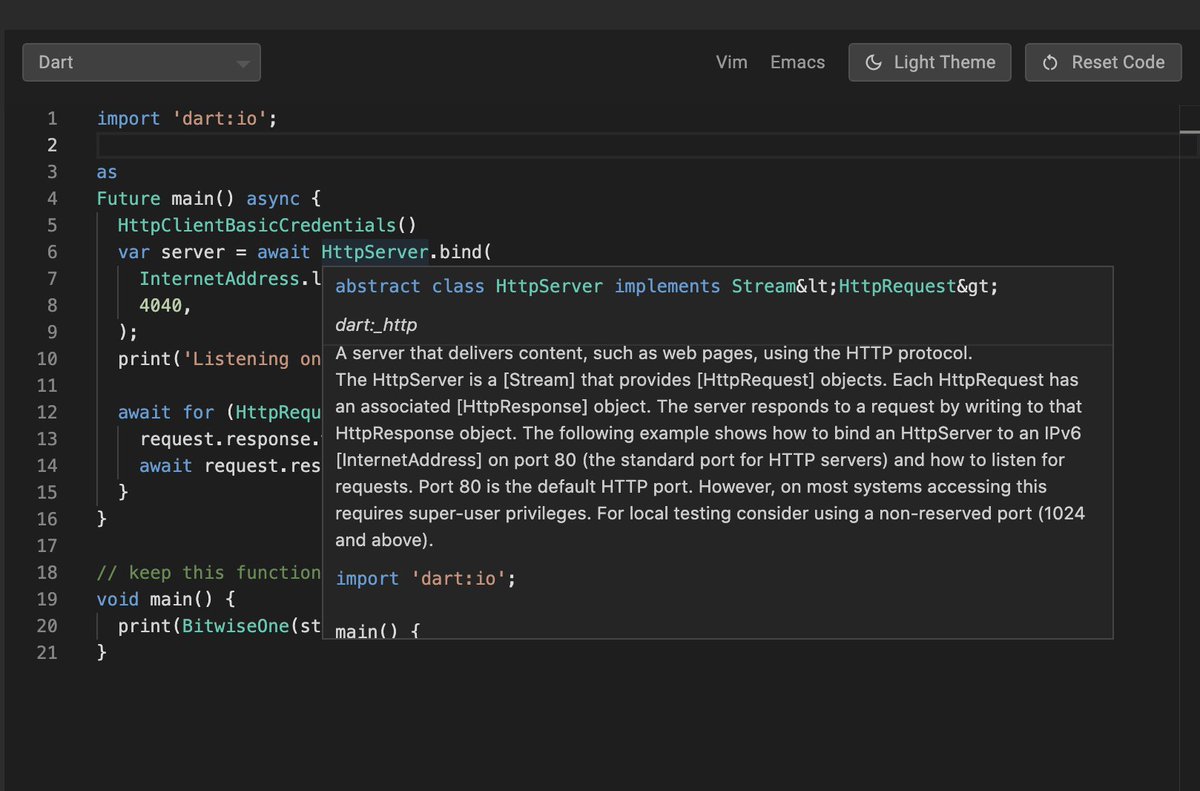Click import 'dart:io'; in tooltip example
1200x791 pixels.
coord(426,579)
